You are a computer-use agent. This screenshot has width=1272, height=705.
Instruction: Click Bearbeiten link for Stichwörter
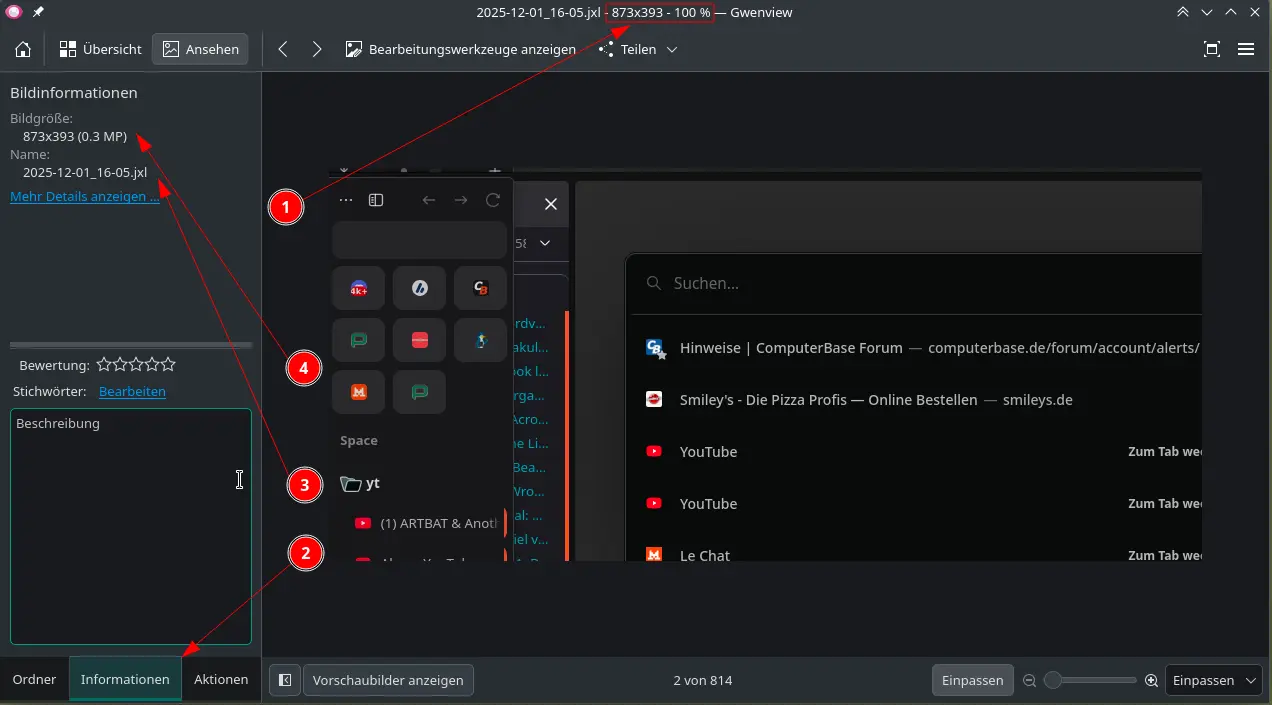[x=132, y=392]
